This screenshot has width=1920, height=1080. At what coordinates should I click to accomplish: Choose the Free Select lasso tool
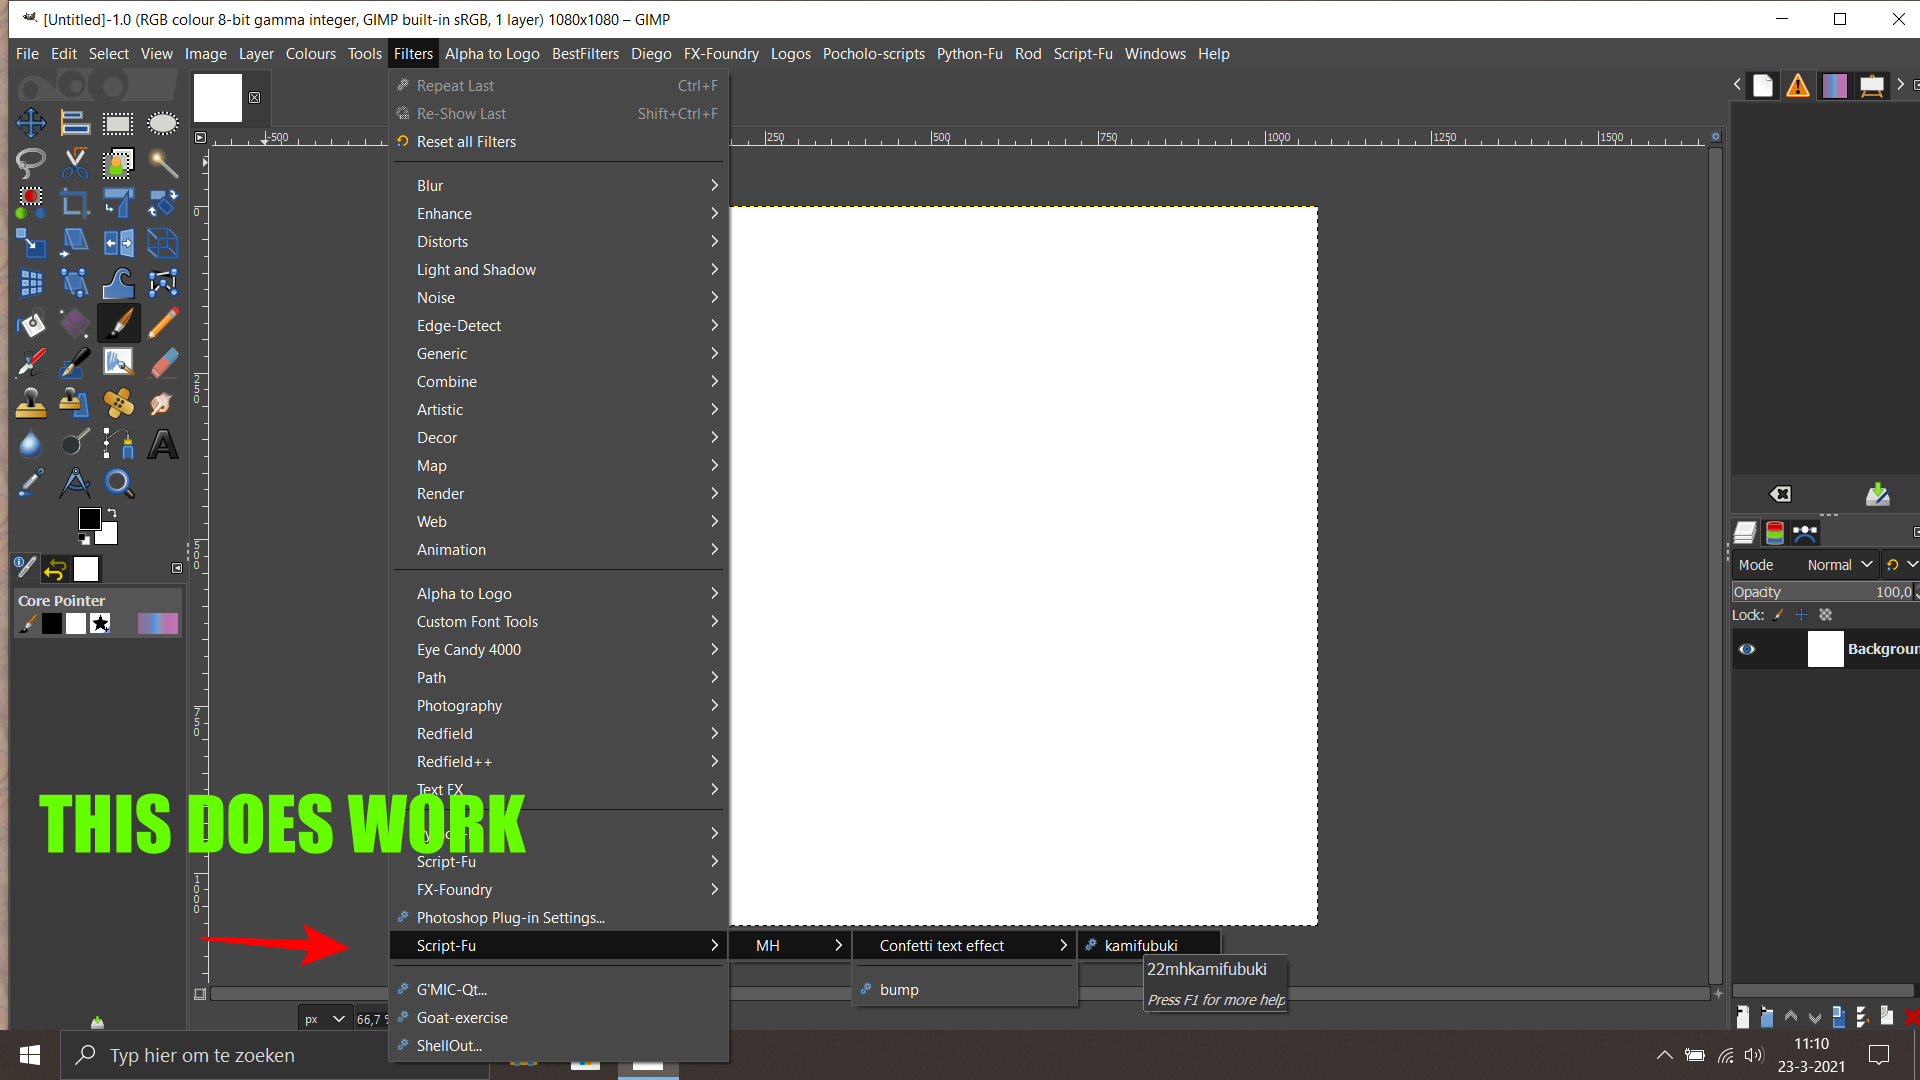(x=31, y=163)
